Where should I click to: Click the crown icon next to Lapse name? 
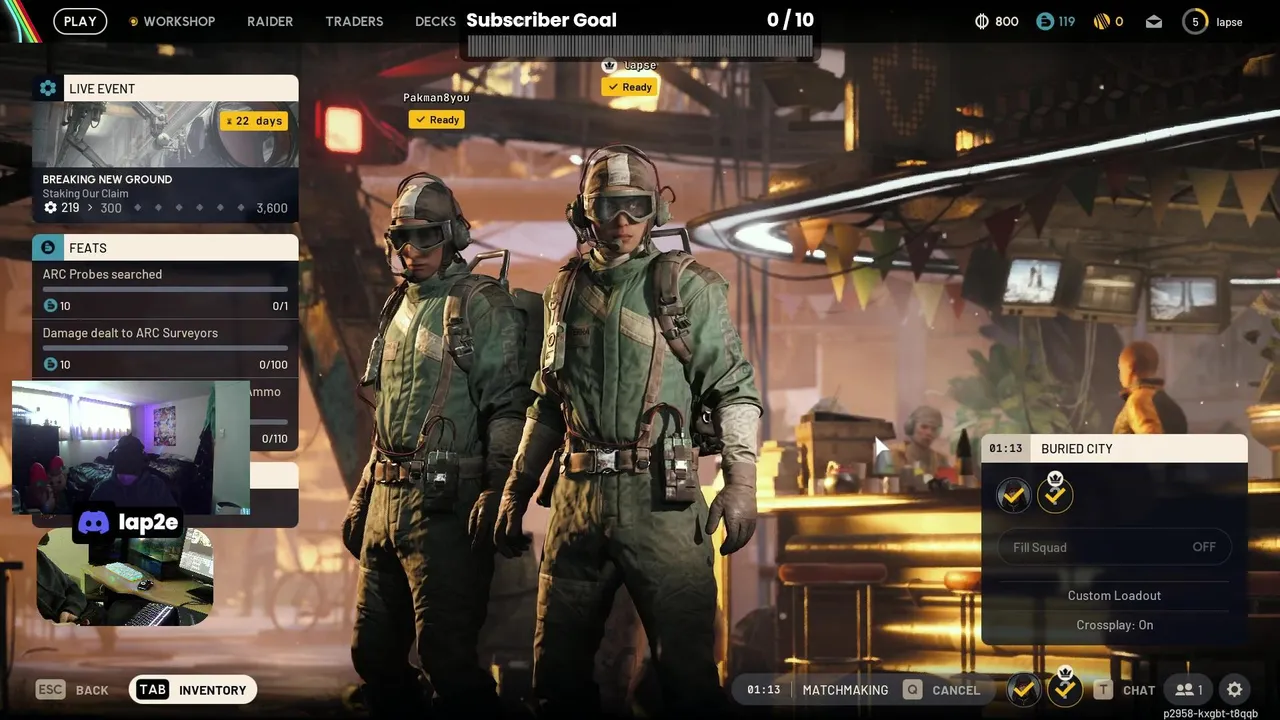(x=609, y=65)
